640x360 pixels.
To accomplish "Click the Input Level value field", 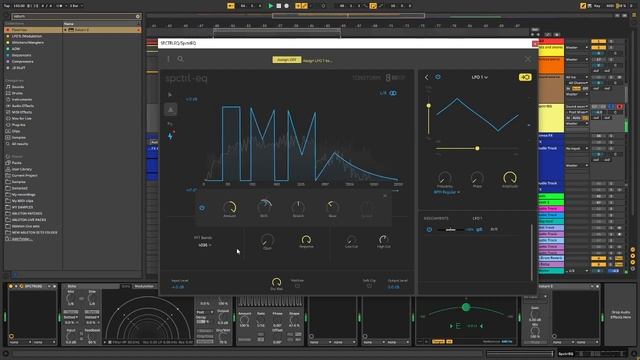I will (x=178, y=287).
